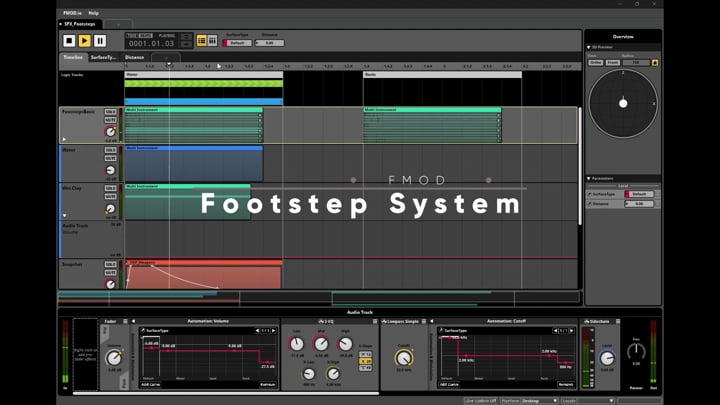Solo the Wet Clay track
Screen dimensions: 720x405
click(110, 188)
